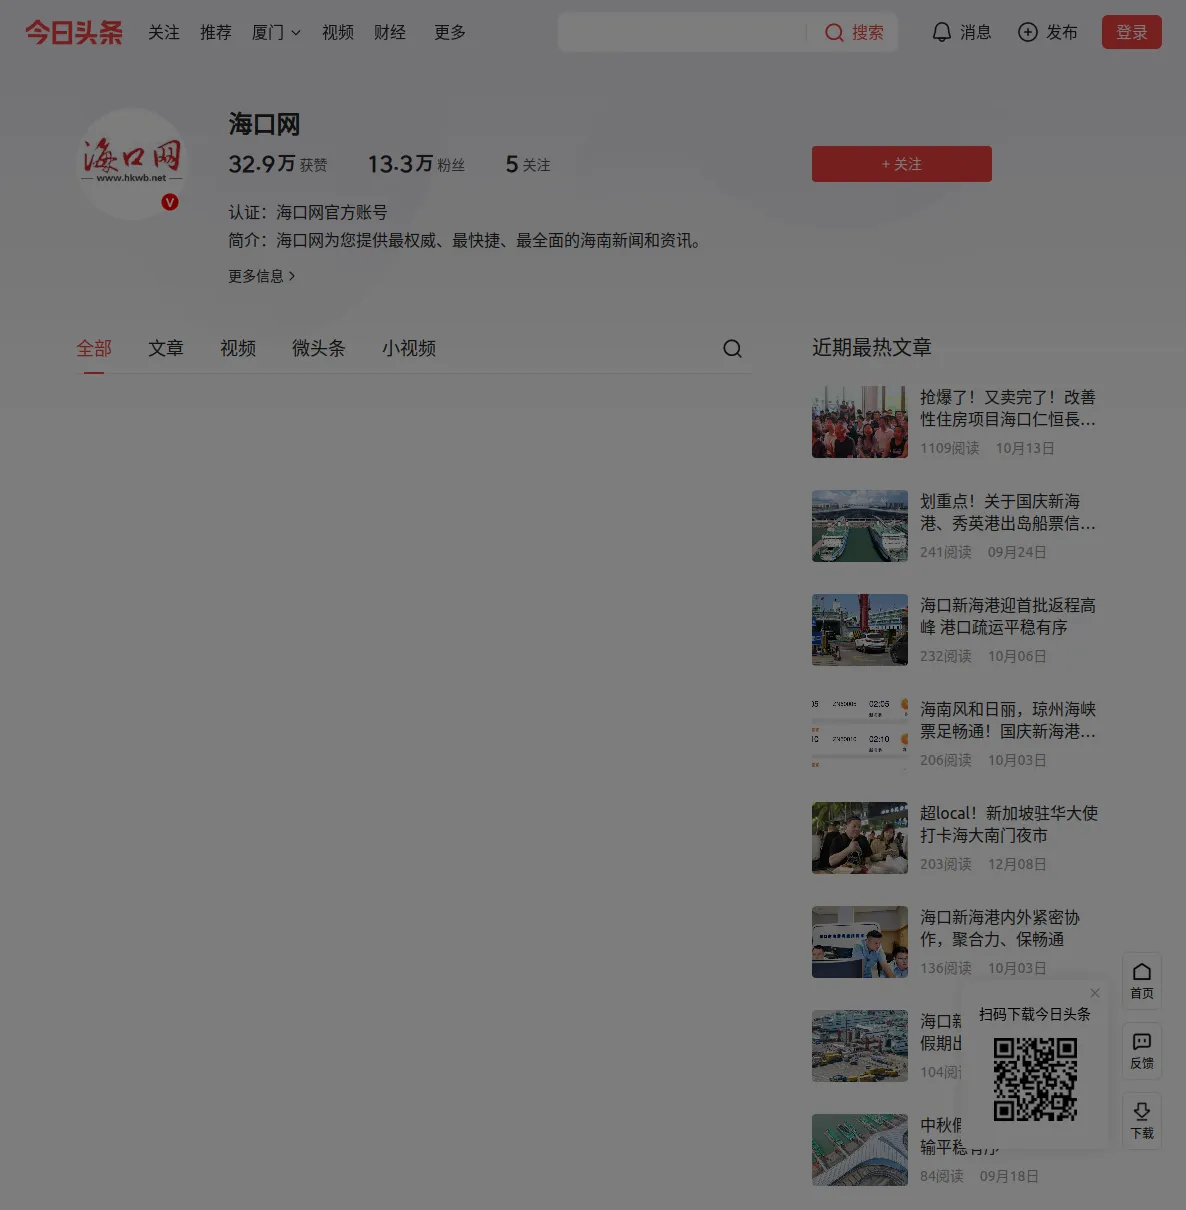Click the 1109阅读 read count

(950, 448)
